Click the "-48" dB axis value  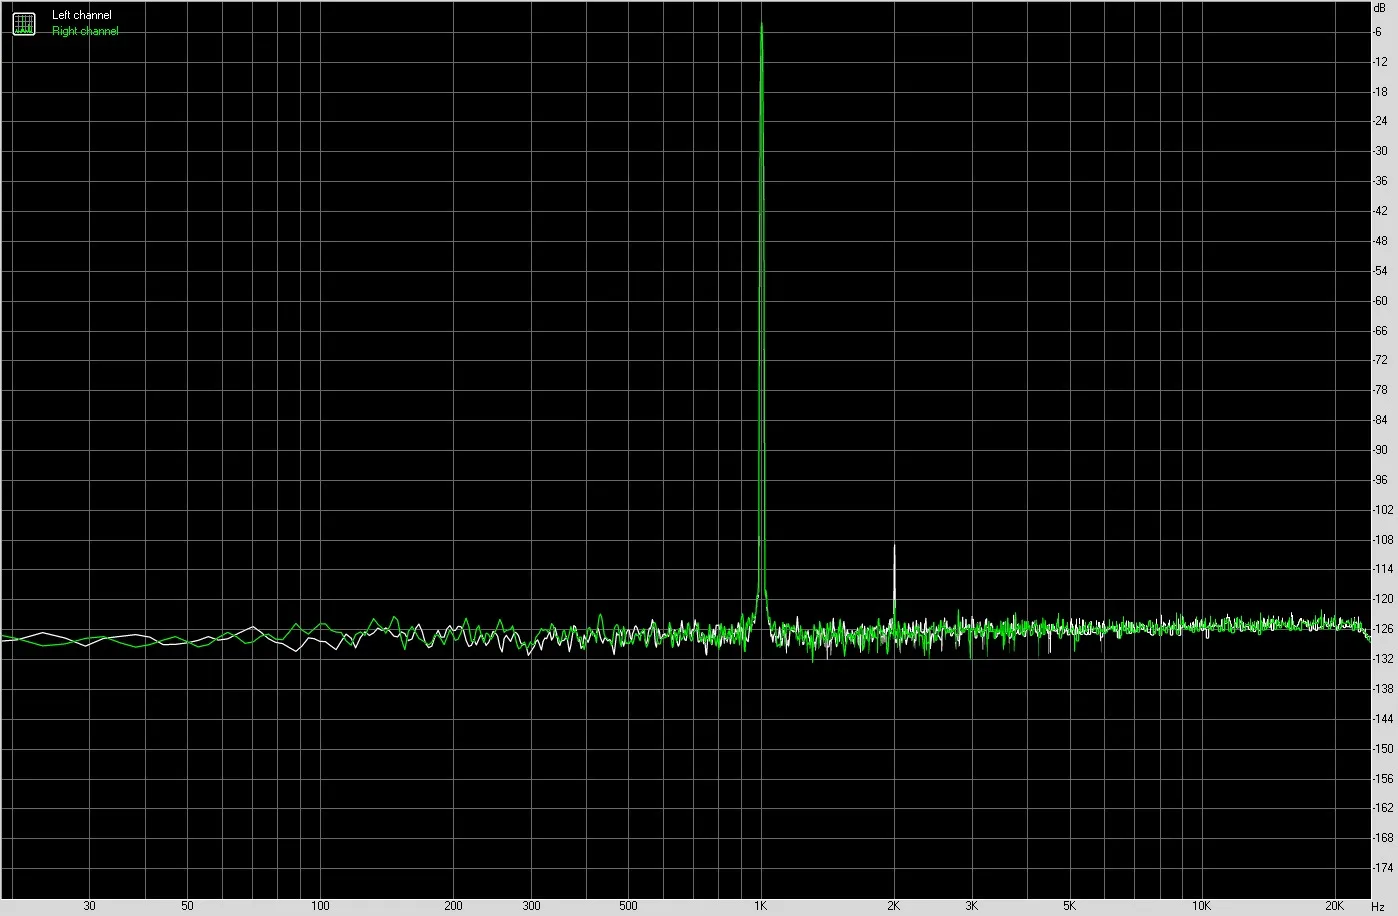tap(1380, 241)
